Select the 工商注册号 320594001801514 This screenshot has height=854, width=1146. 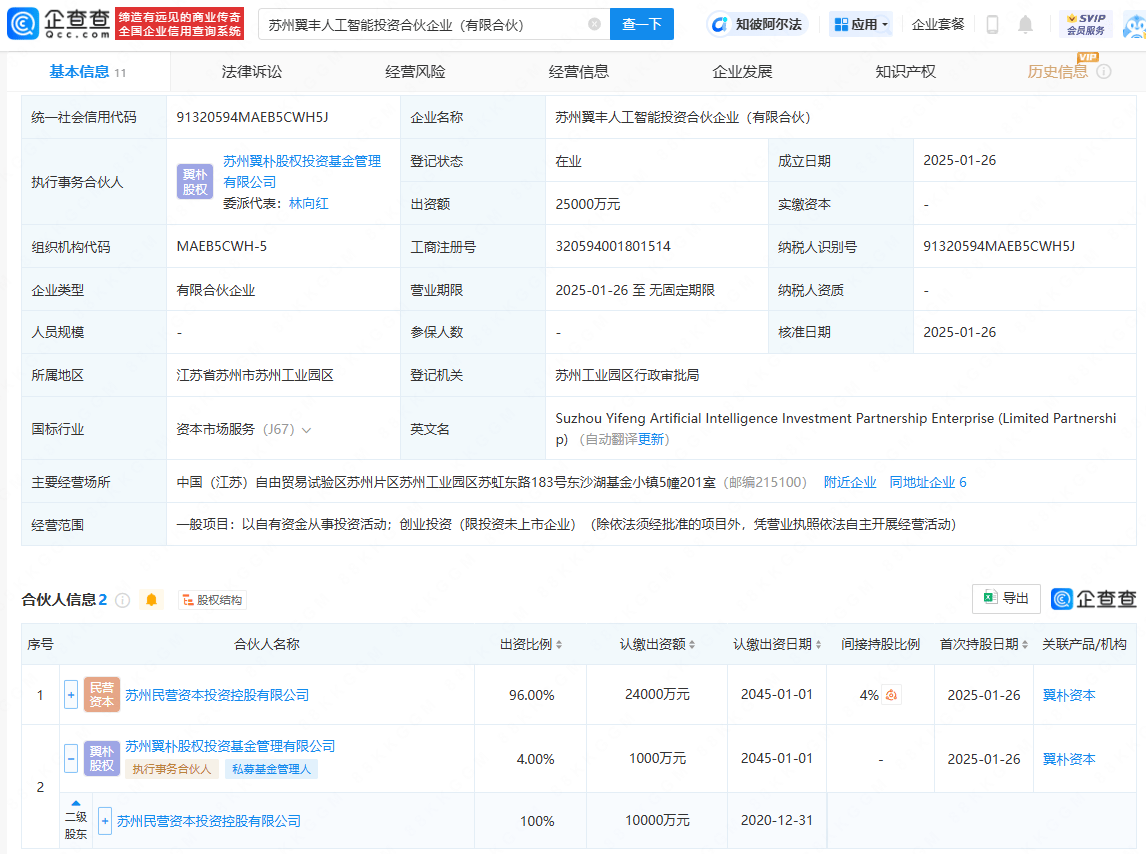click(612, 246)
